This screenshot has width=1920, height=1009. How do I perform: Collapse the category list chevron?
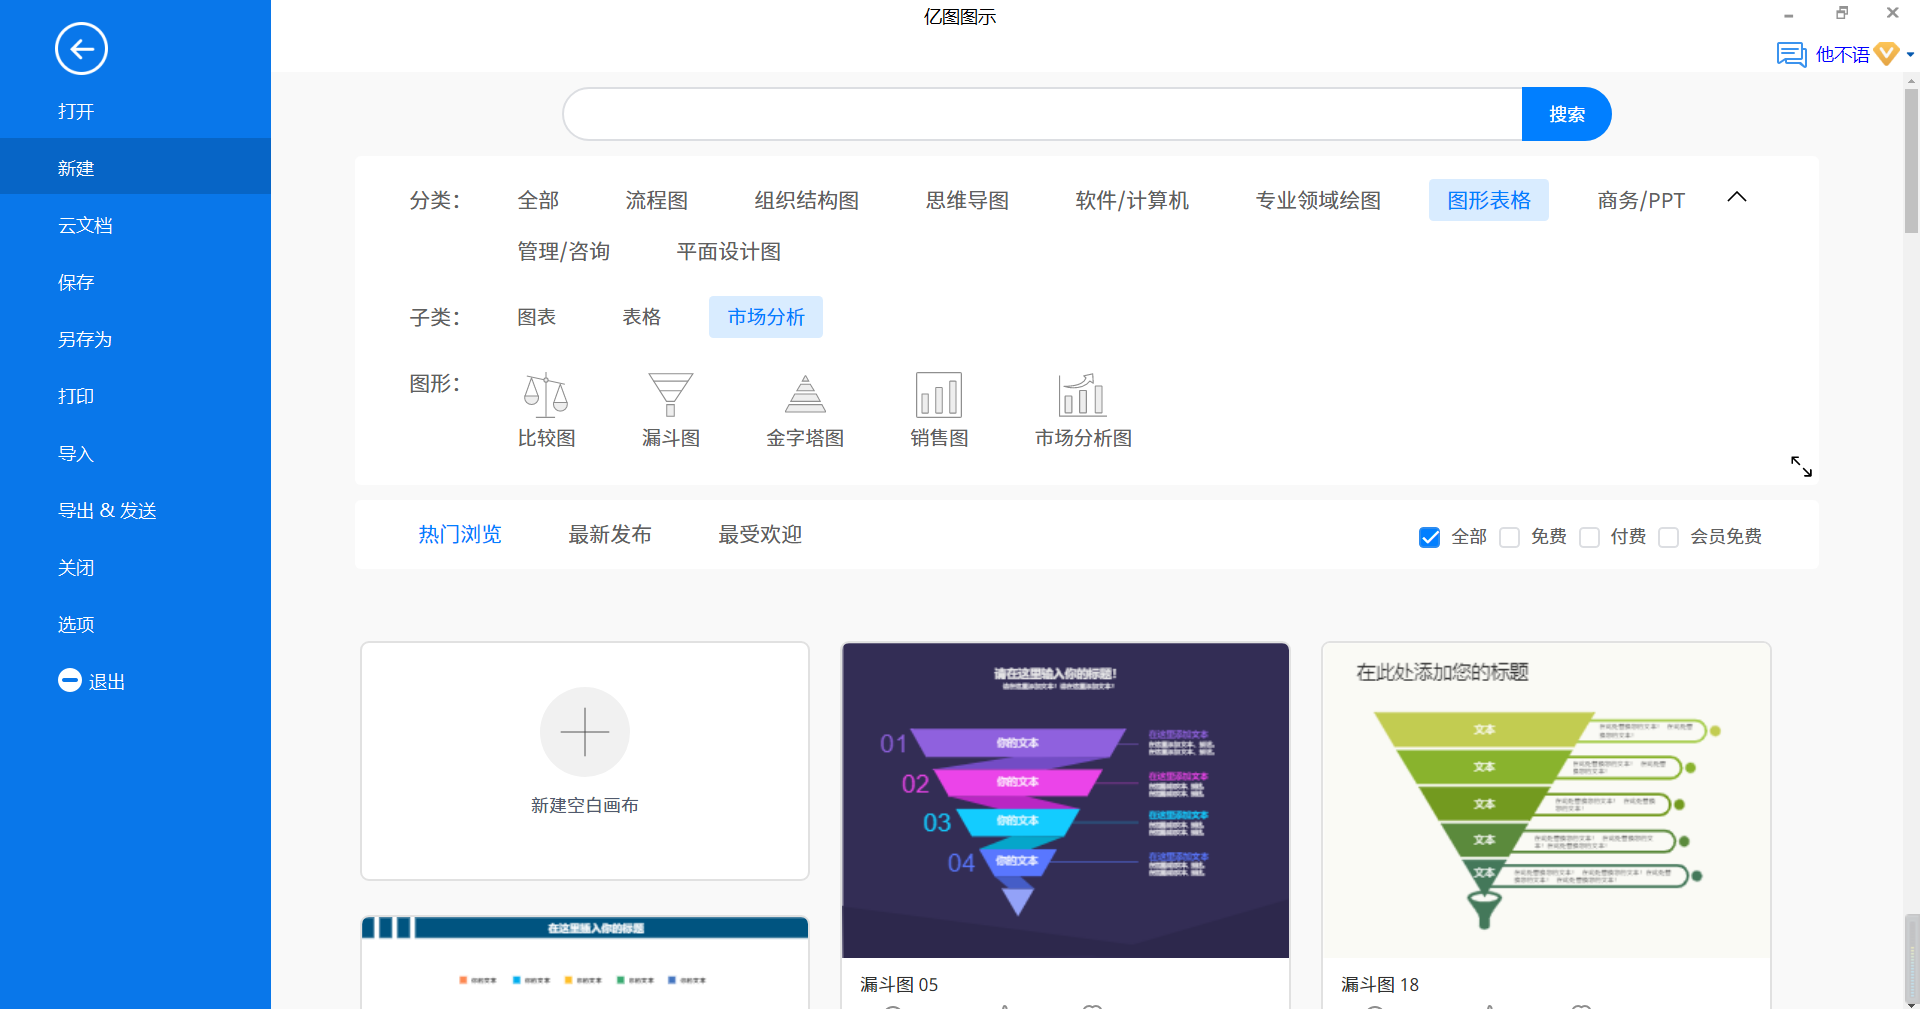coord(1737,197)
